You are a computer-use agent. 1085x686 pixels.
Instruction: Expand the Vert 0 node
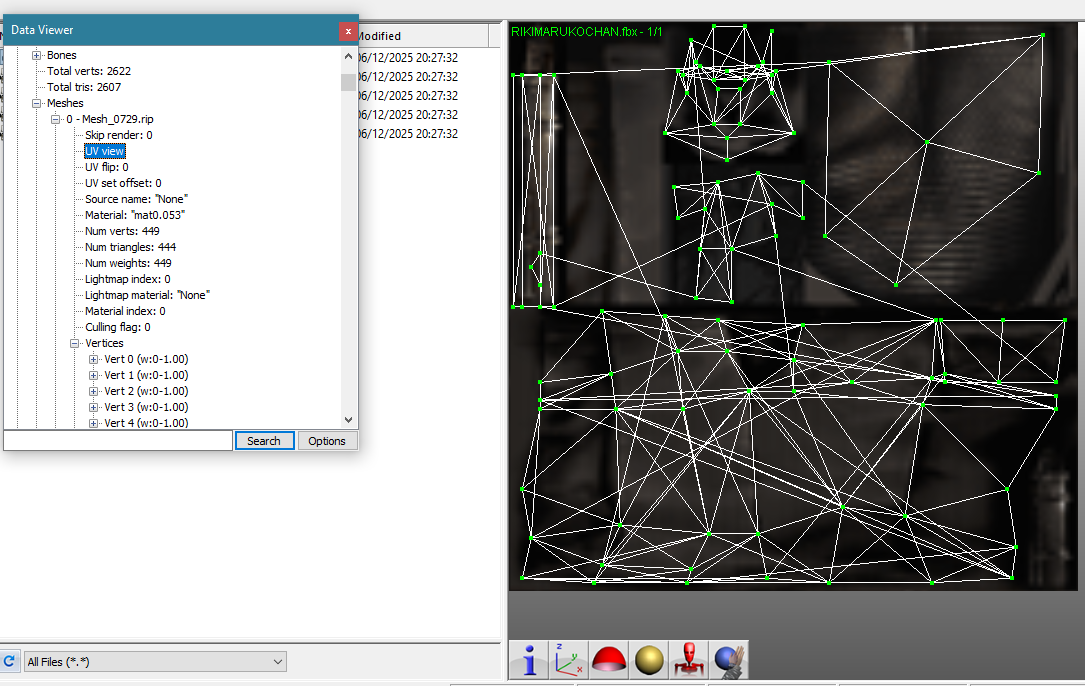point(94,359)
